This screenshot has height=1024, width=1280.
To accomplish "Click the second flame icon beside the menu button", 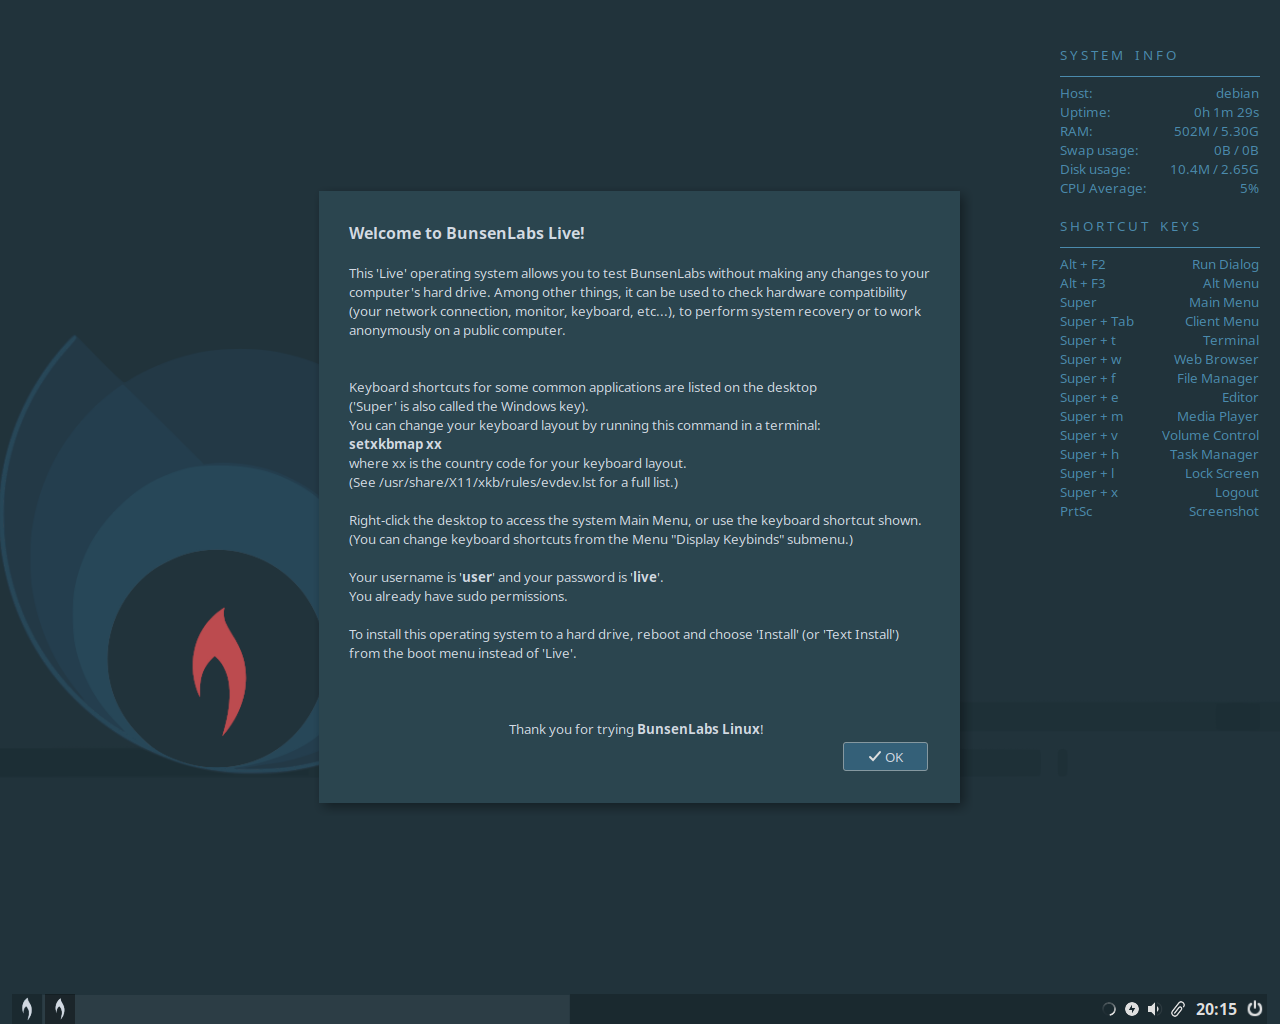I will [60, 1009].
